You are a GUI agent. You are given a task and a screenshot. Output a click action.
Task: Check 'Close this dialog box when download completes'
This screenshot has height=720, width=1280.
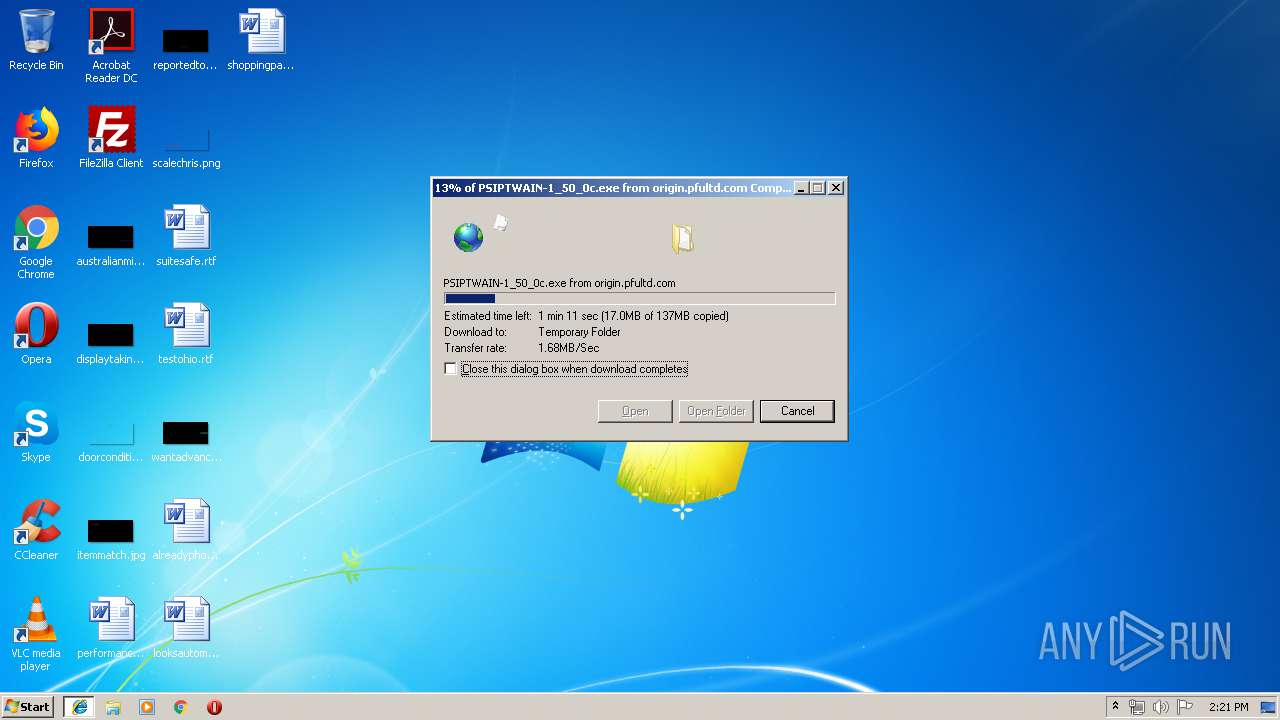click(451, 369)
